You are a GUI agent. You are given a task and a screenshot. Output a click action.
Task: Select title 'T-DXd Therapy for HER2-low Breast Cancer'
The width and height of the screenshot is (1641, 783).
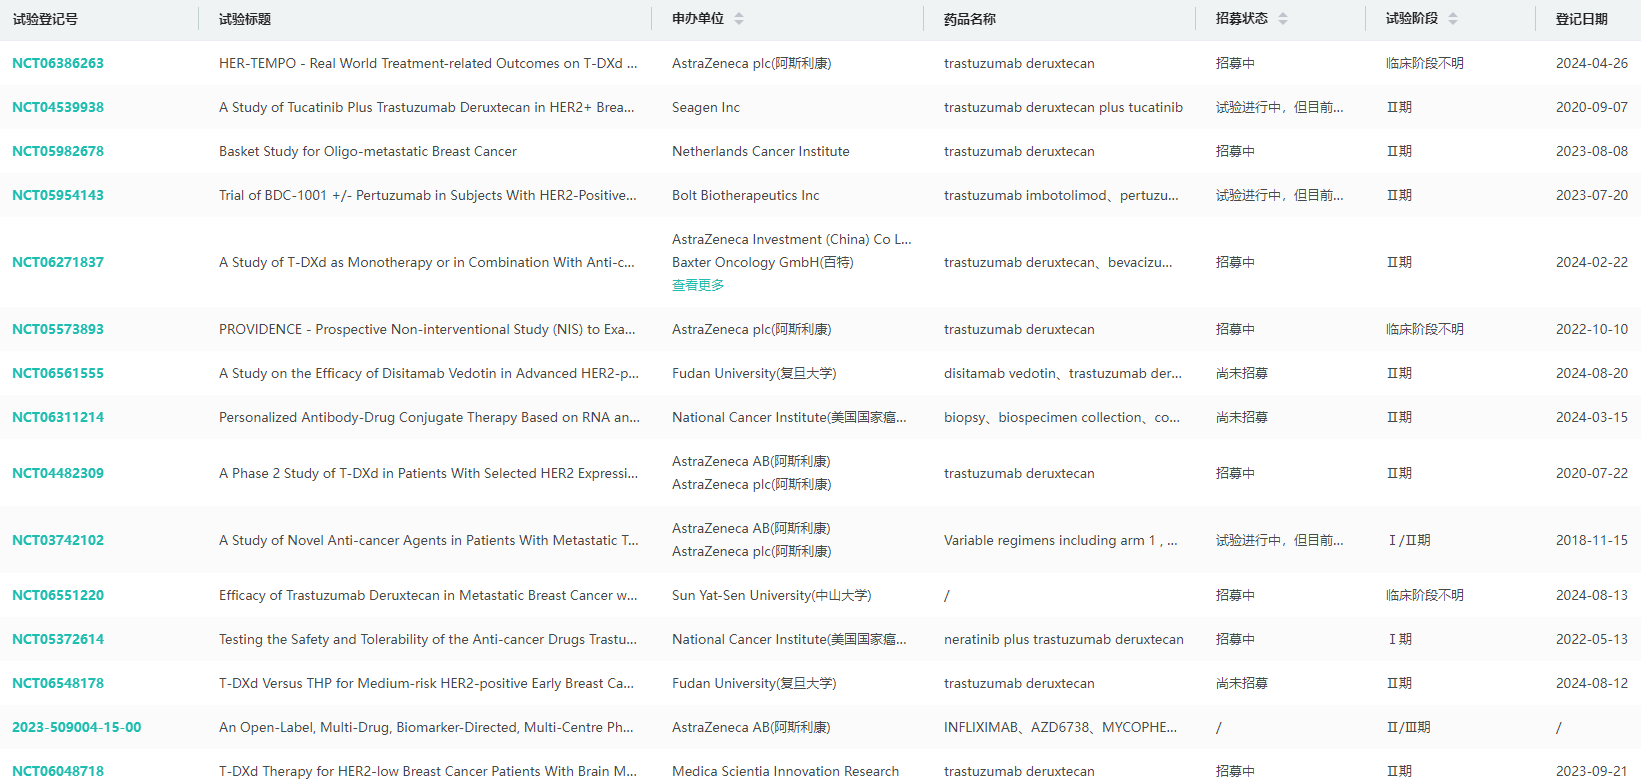pyautogui.click(x=428, y=771)
